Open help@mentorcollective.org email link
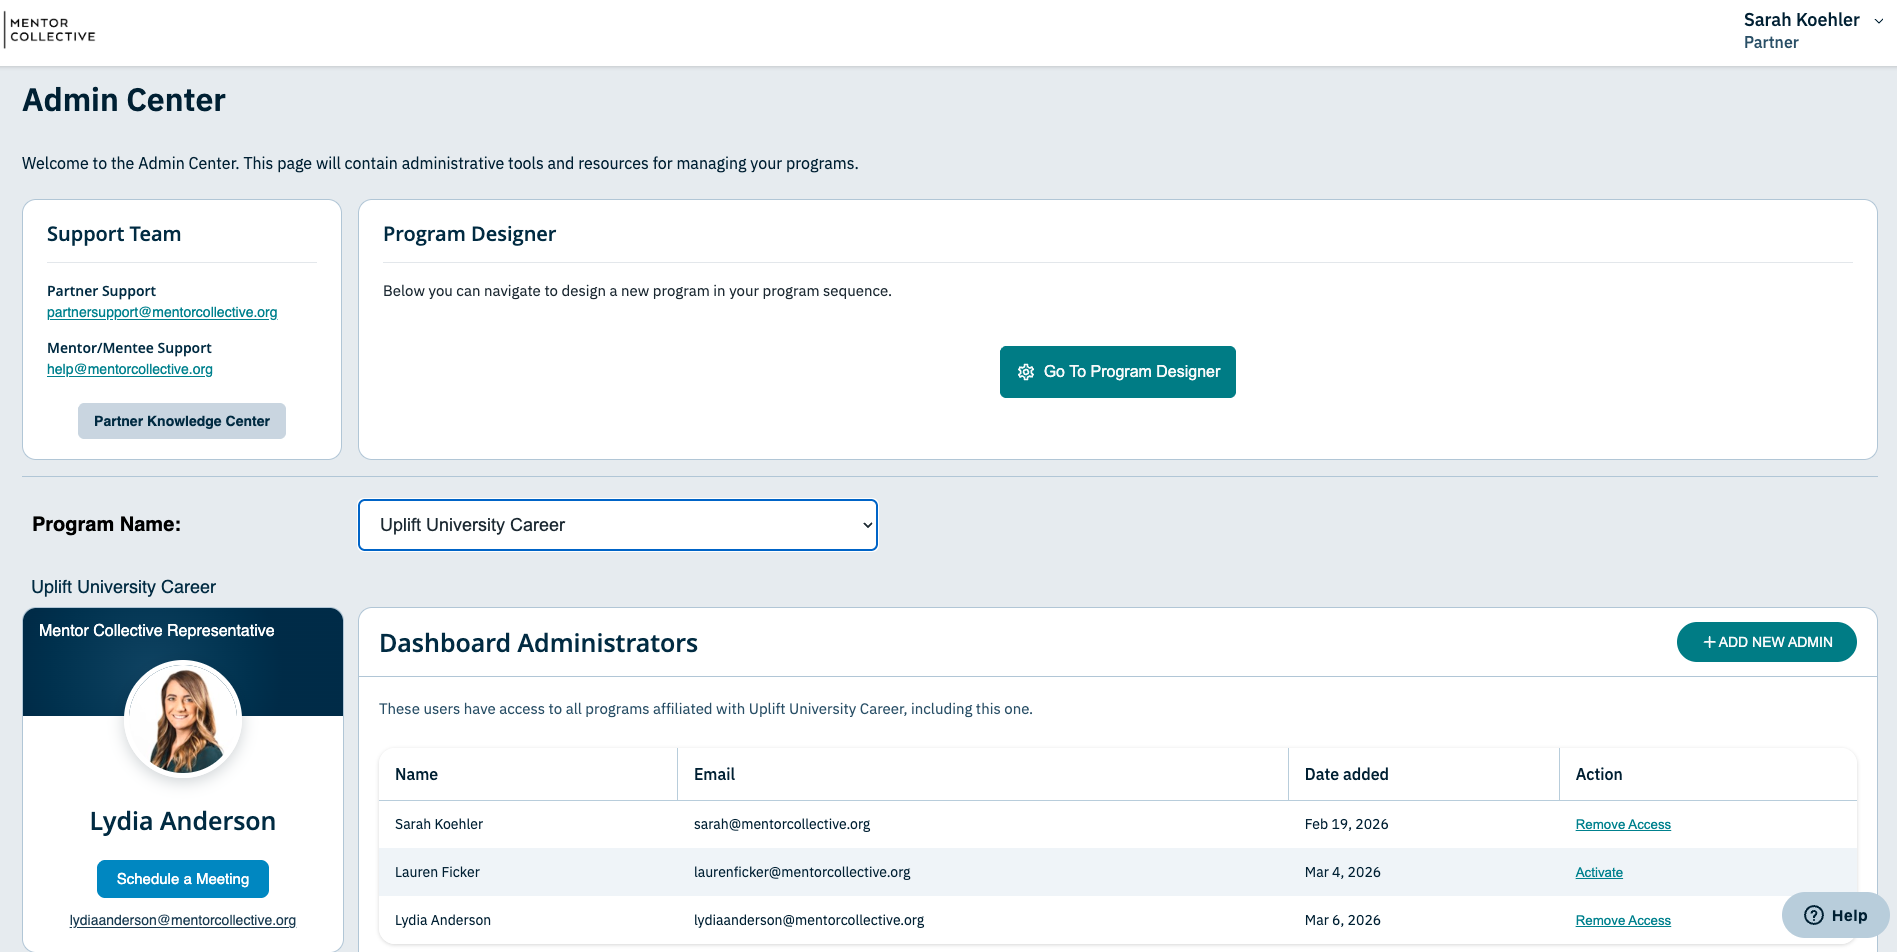 (x=130, y=369)
